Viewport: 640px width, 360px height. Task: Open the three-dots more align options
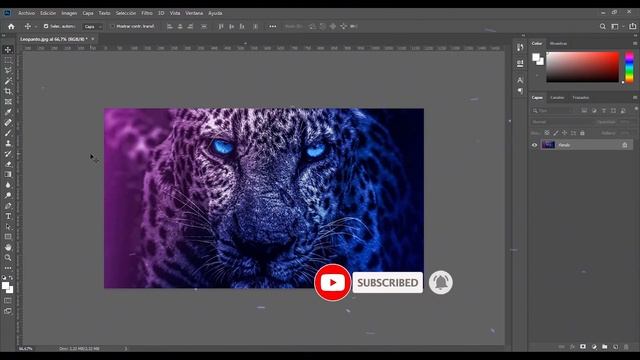tap(273, 27)
